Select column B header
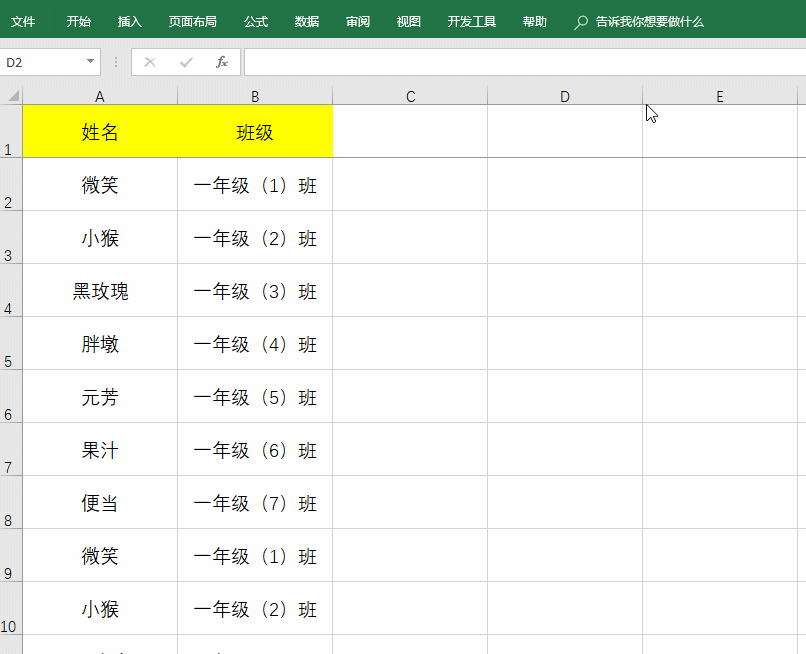Screen dimensions: 806x654 255,96
